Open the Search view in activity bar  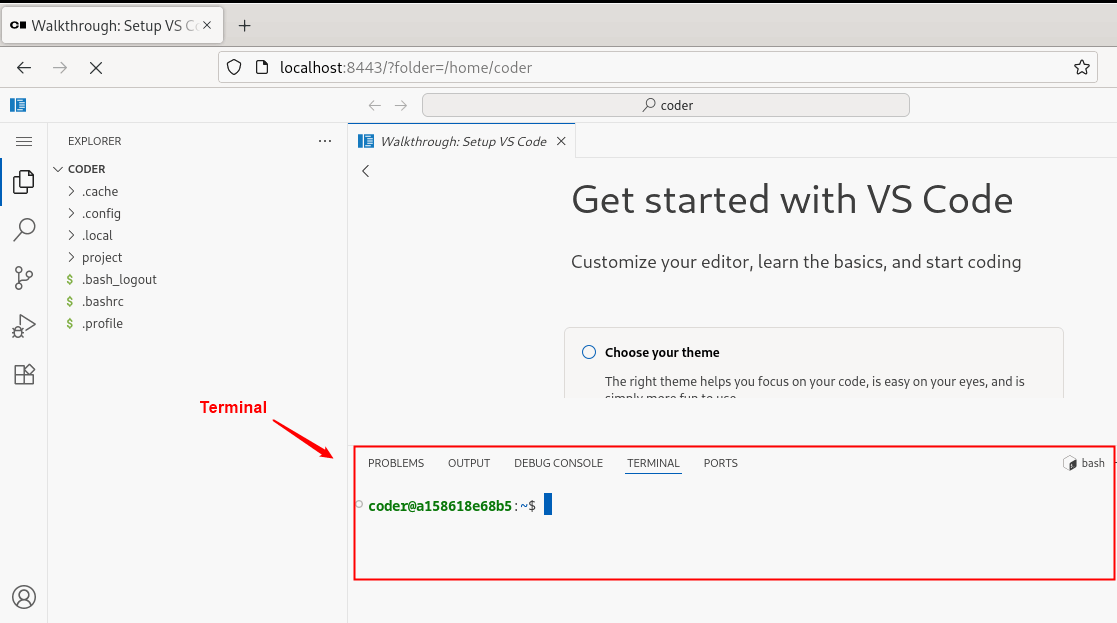[x=24, y=229]
